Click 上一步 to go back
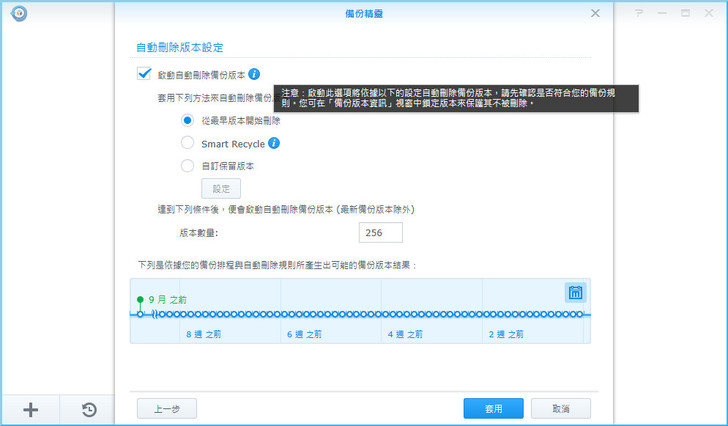This screenshot has height=426, width=728. [x=166, y=408]
